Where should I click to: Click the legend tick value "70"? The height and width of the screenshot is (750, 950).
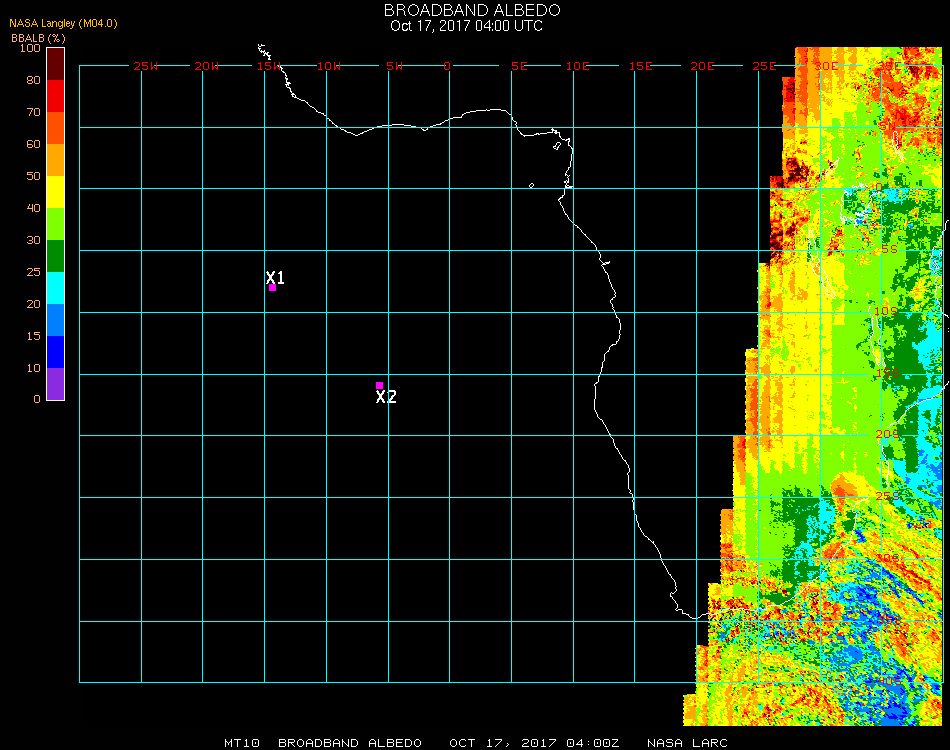coord(33,112)
